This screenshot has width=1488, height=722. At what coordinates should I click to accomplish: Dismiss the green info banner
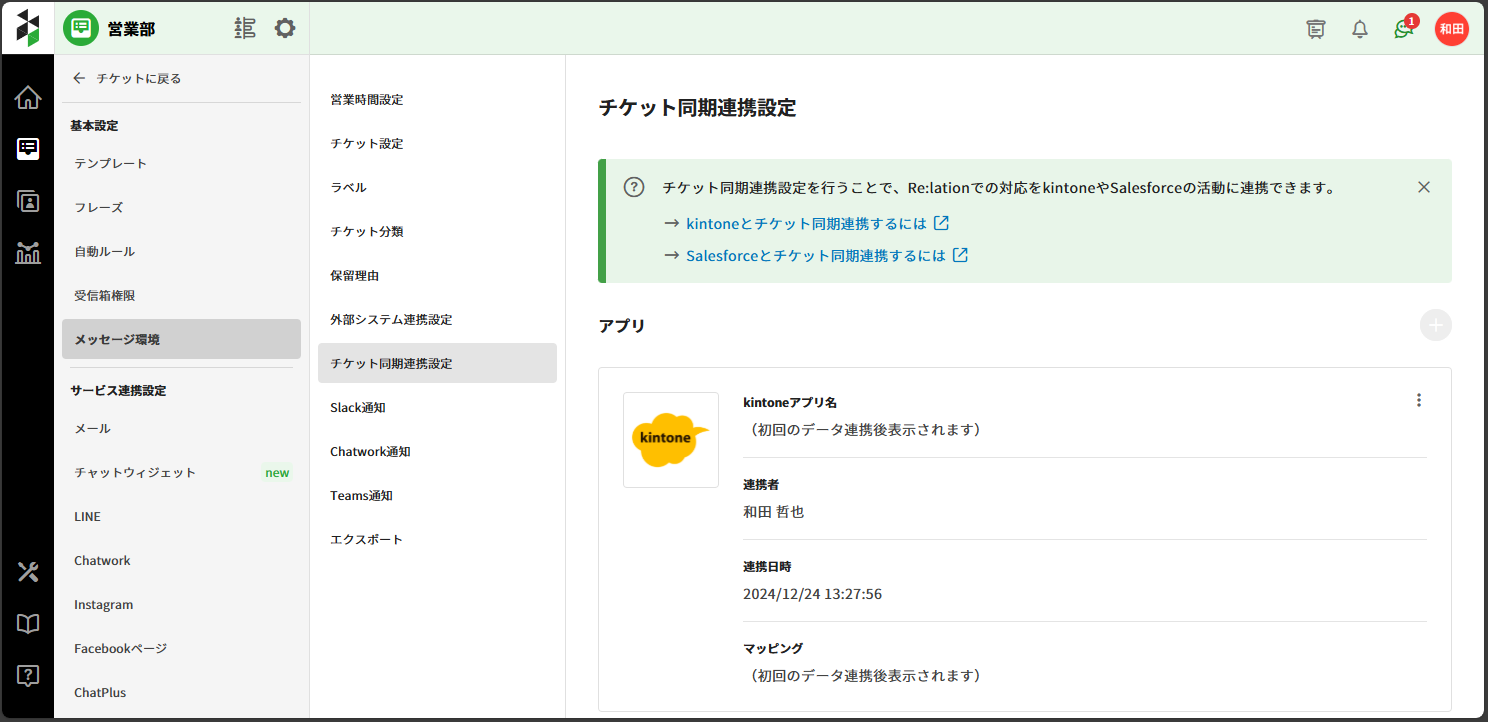coord(1424,187)
